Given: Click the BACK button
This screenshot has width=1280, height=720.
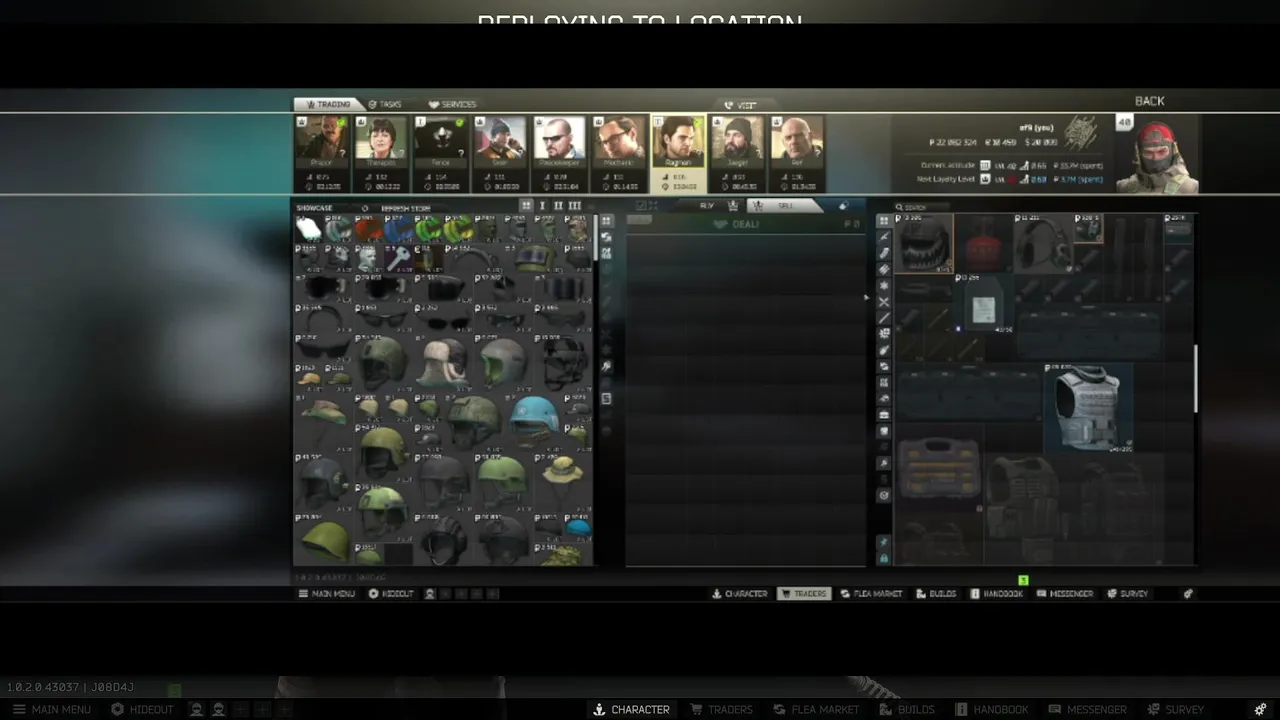Looking at the screenshot, I should pos(1150,101).
